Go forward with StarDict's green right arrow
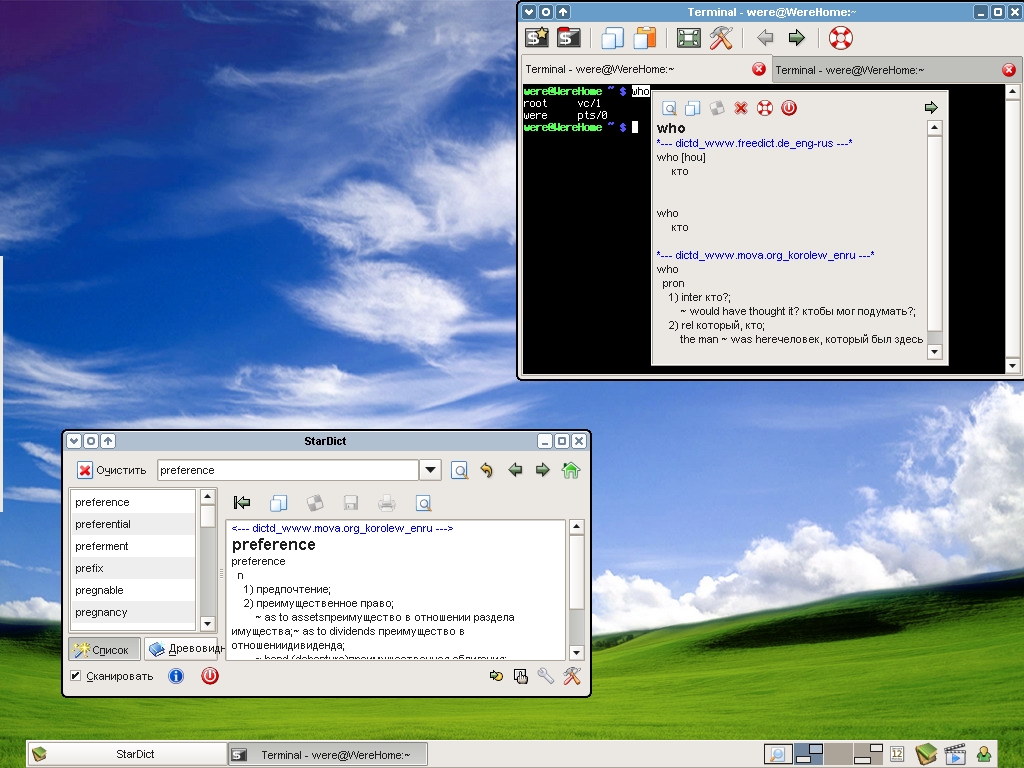Screen dimensions: 1024x768 pyautogui.click(x=543, y=470)
